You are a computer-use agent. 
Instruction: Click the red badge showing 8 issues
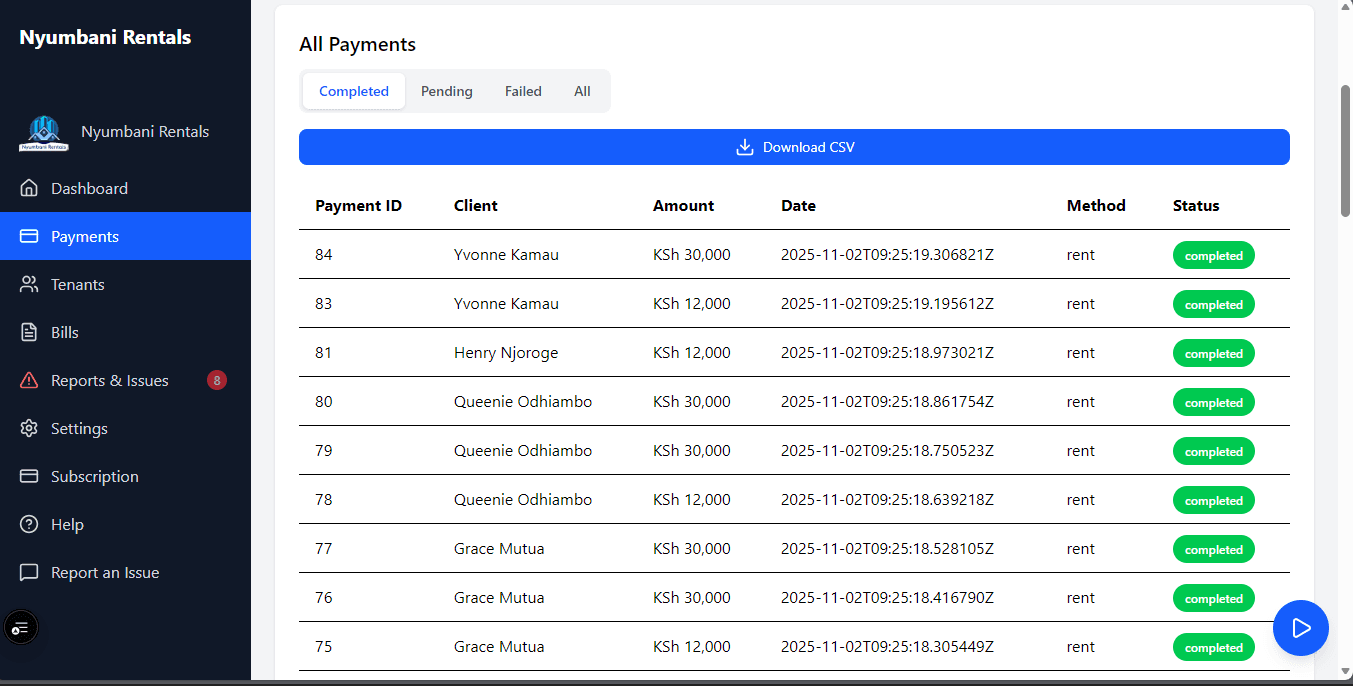point(217,380)
